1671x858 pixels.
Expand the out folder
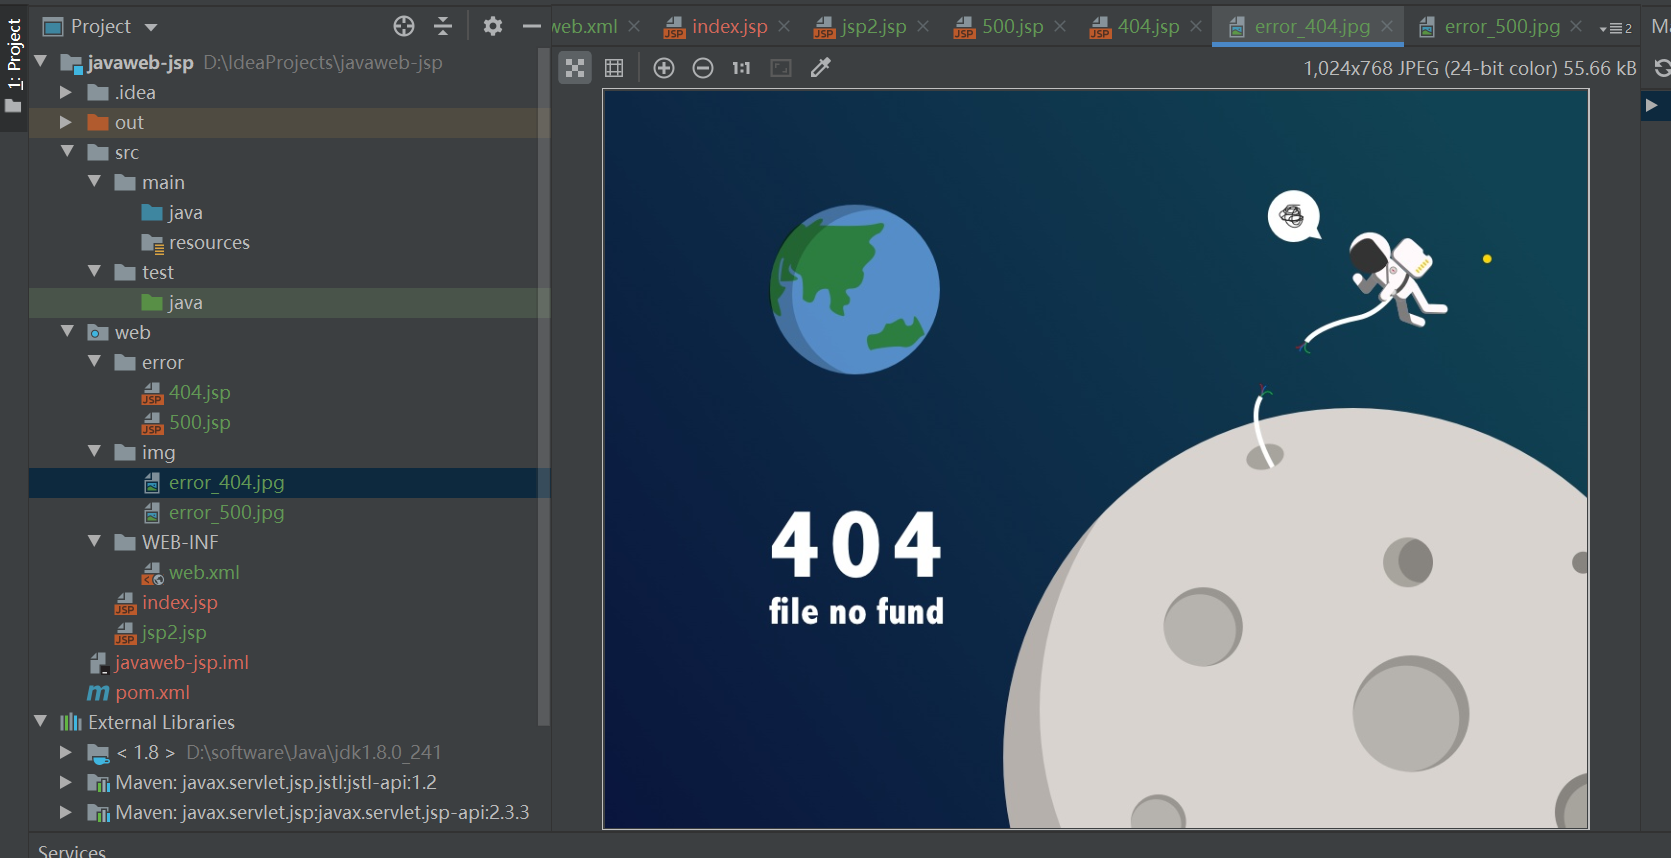pyautogui.click(x=66, y=122)
